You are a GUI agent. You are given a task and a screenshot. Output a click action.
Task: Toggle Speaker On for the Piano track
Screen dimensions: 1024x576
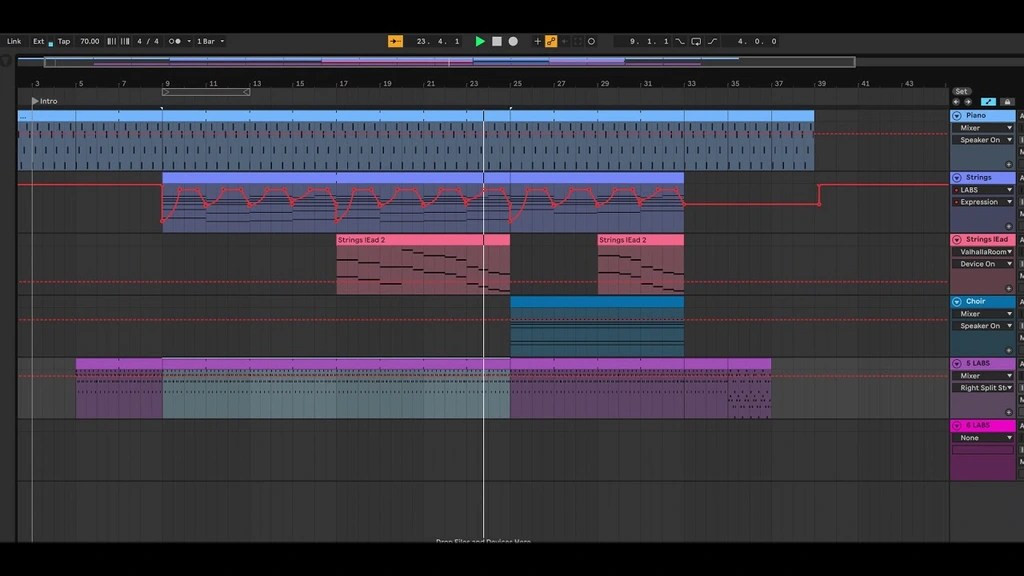[981, 140]
